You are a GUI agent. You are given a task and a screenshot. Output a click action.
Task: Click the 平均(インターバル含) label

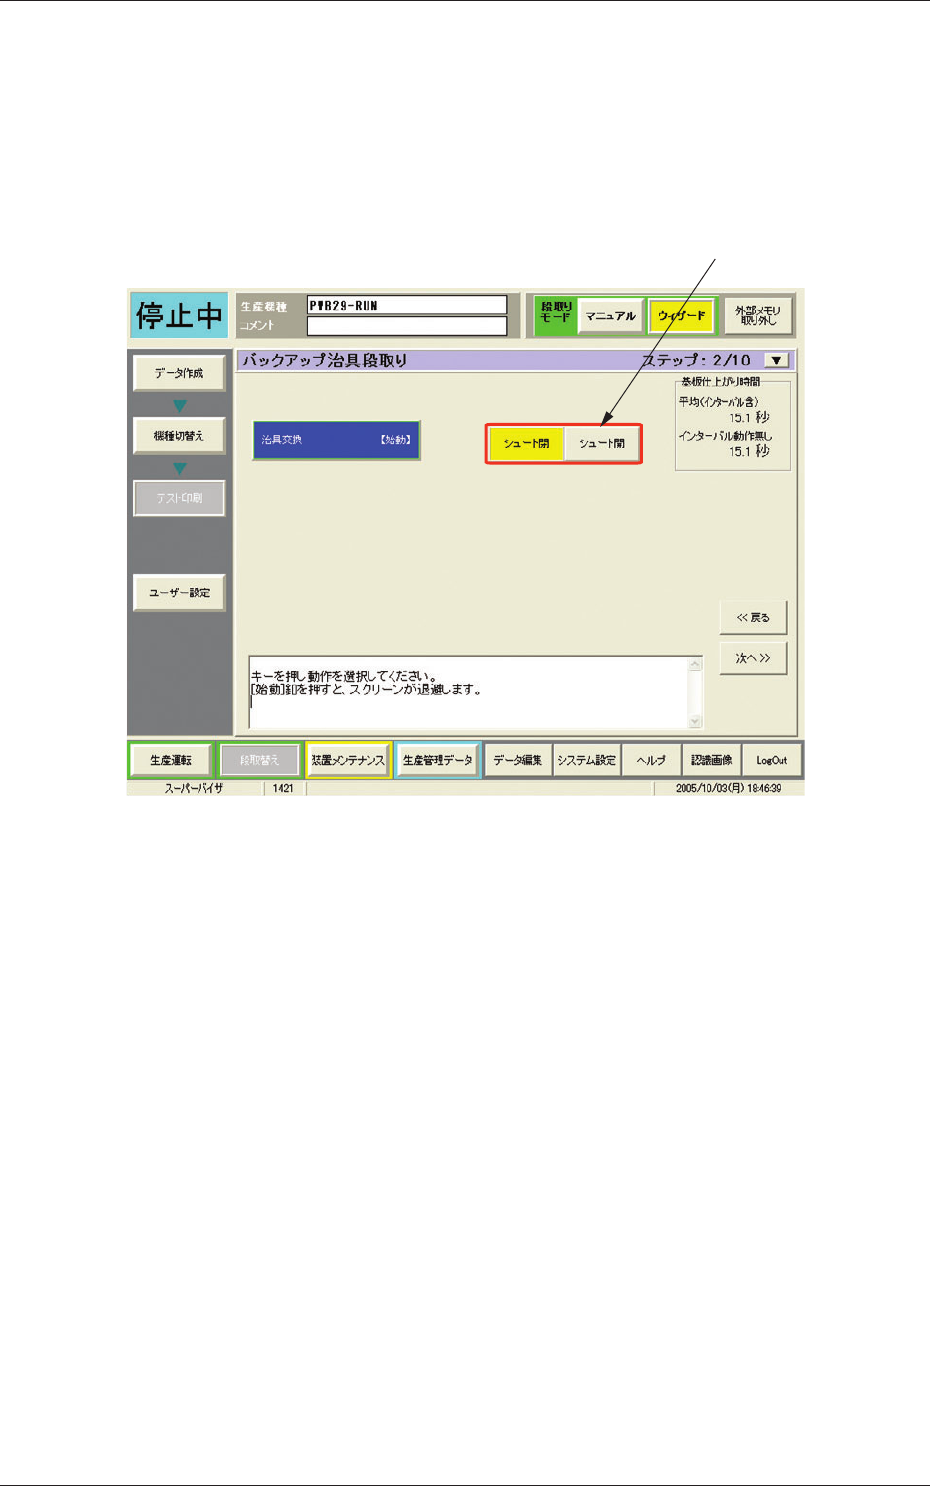click(x=718, y=402)
